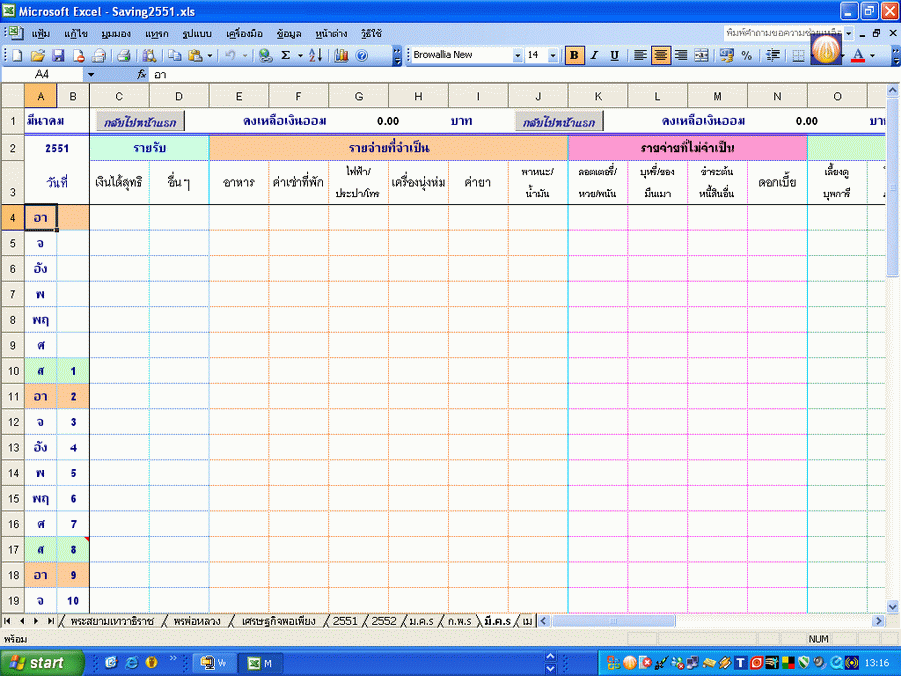The height and width of the screenshot is (676, 901).
Task: Open the Chart Wizard icon
Action: [x=341, y=56]
